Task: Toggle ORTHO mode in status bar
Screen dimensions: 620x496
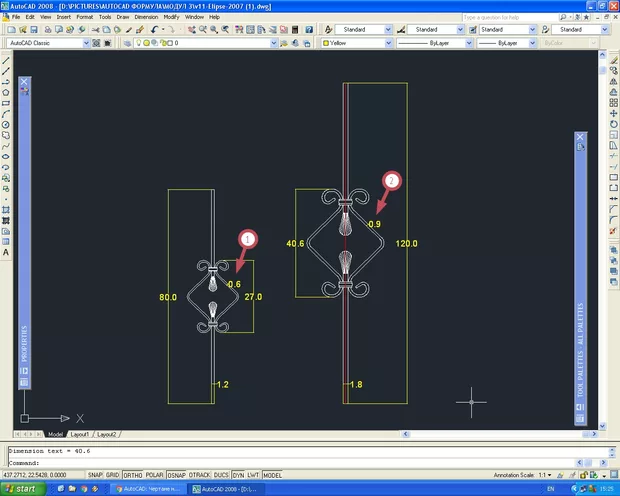Action: pos(132,474)
